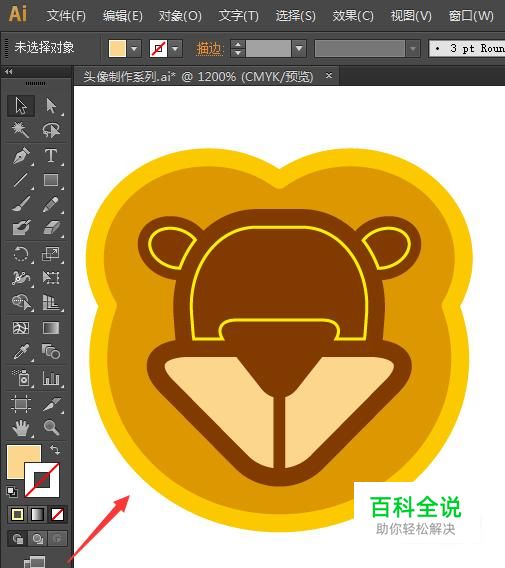Viewport: 505px width, 568px height.
Task: Open the 选择(S) menu
Action: [x=296, y=16]
